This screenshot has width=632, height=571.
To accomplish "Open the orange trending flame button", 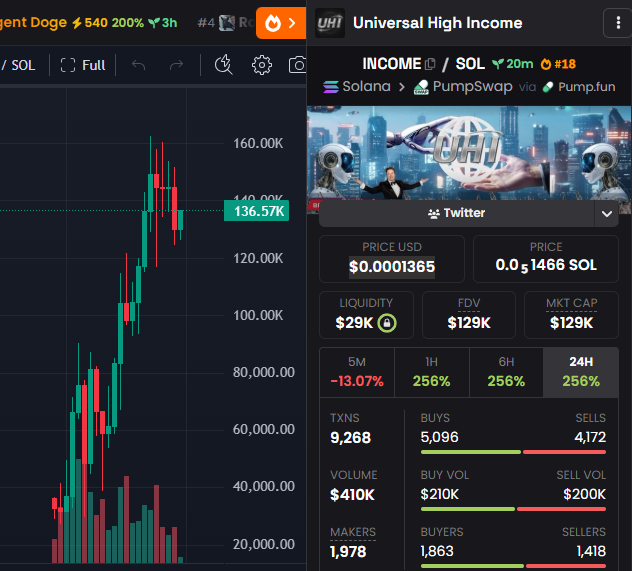I will pos(281,23).
